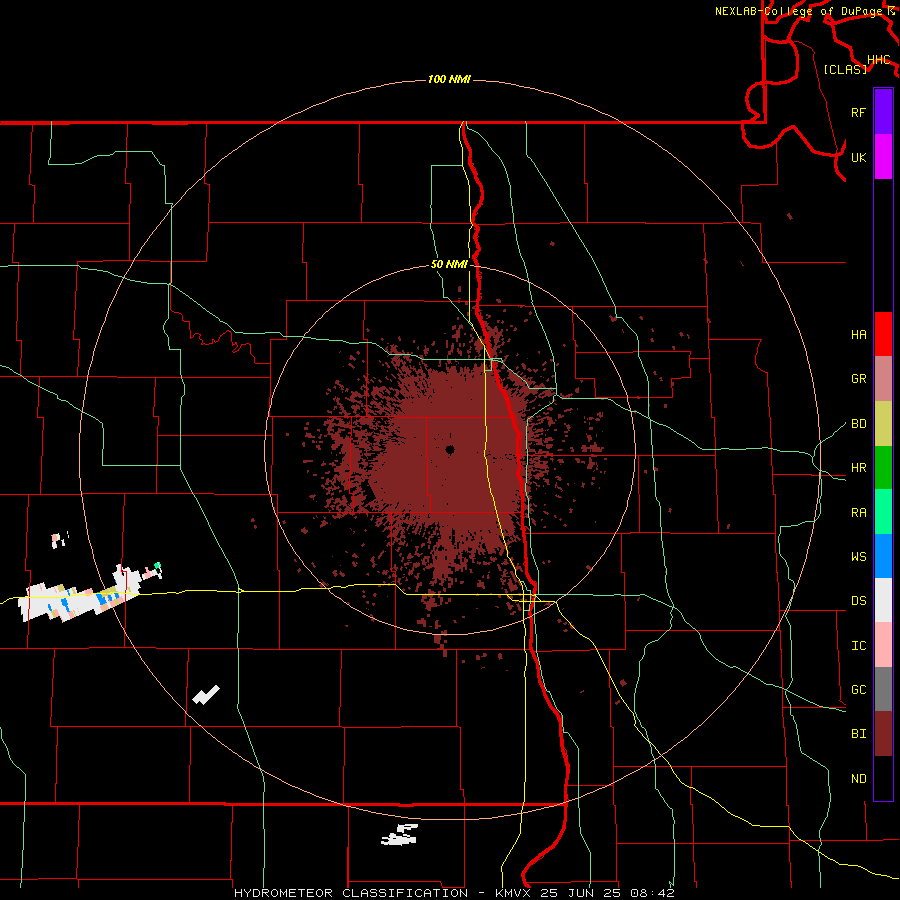Pick the green HR legend swatch
900x900 pixels.
[883, 467]
